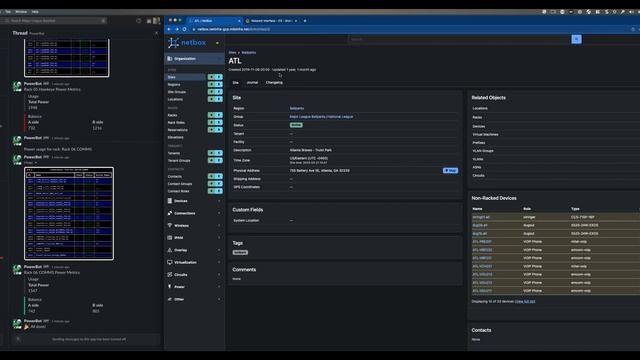Open the Help menu in macOS menu bar

(35, 12)
